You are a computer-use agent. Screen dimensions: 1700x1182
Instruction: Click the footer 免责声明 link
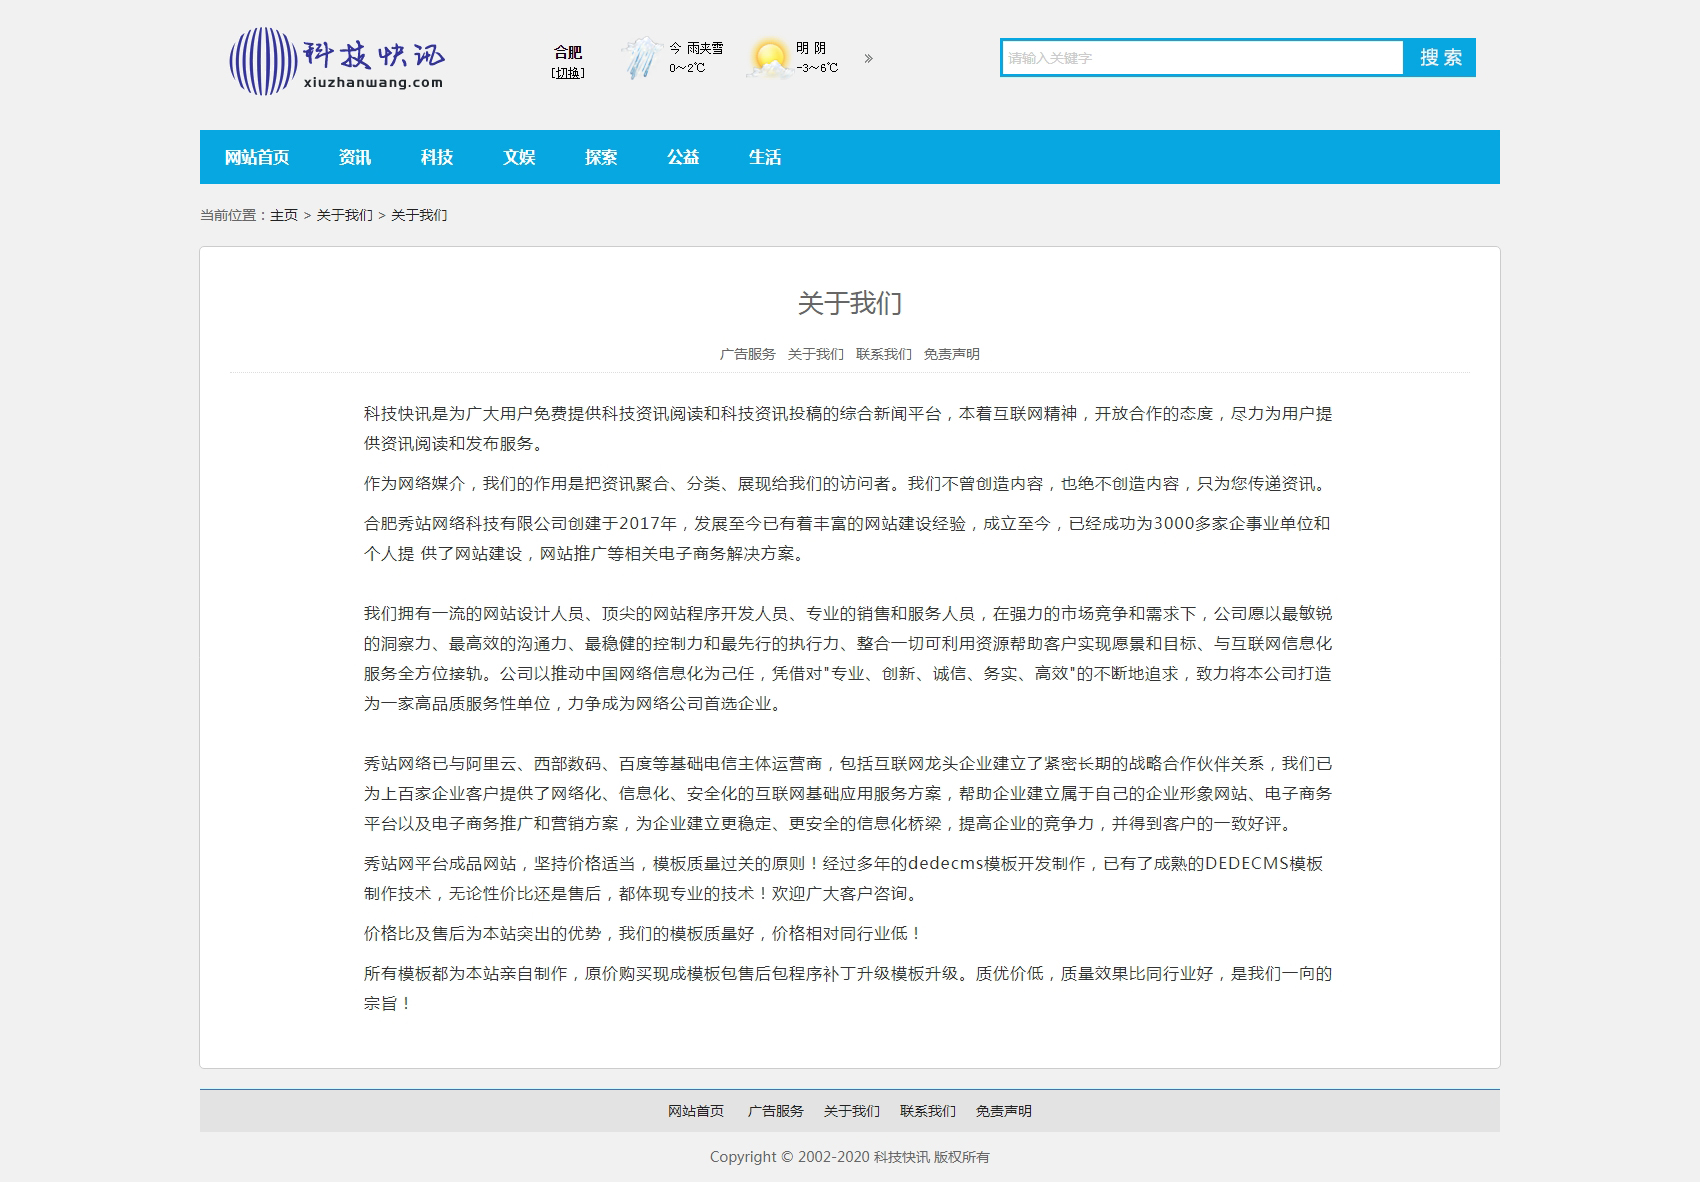tap(1004, 1111)
